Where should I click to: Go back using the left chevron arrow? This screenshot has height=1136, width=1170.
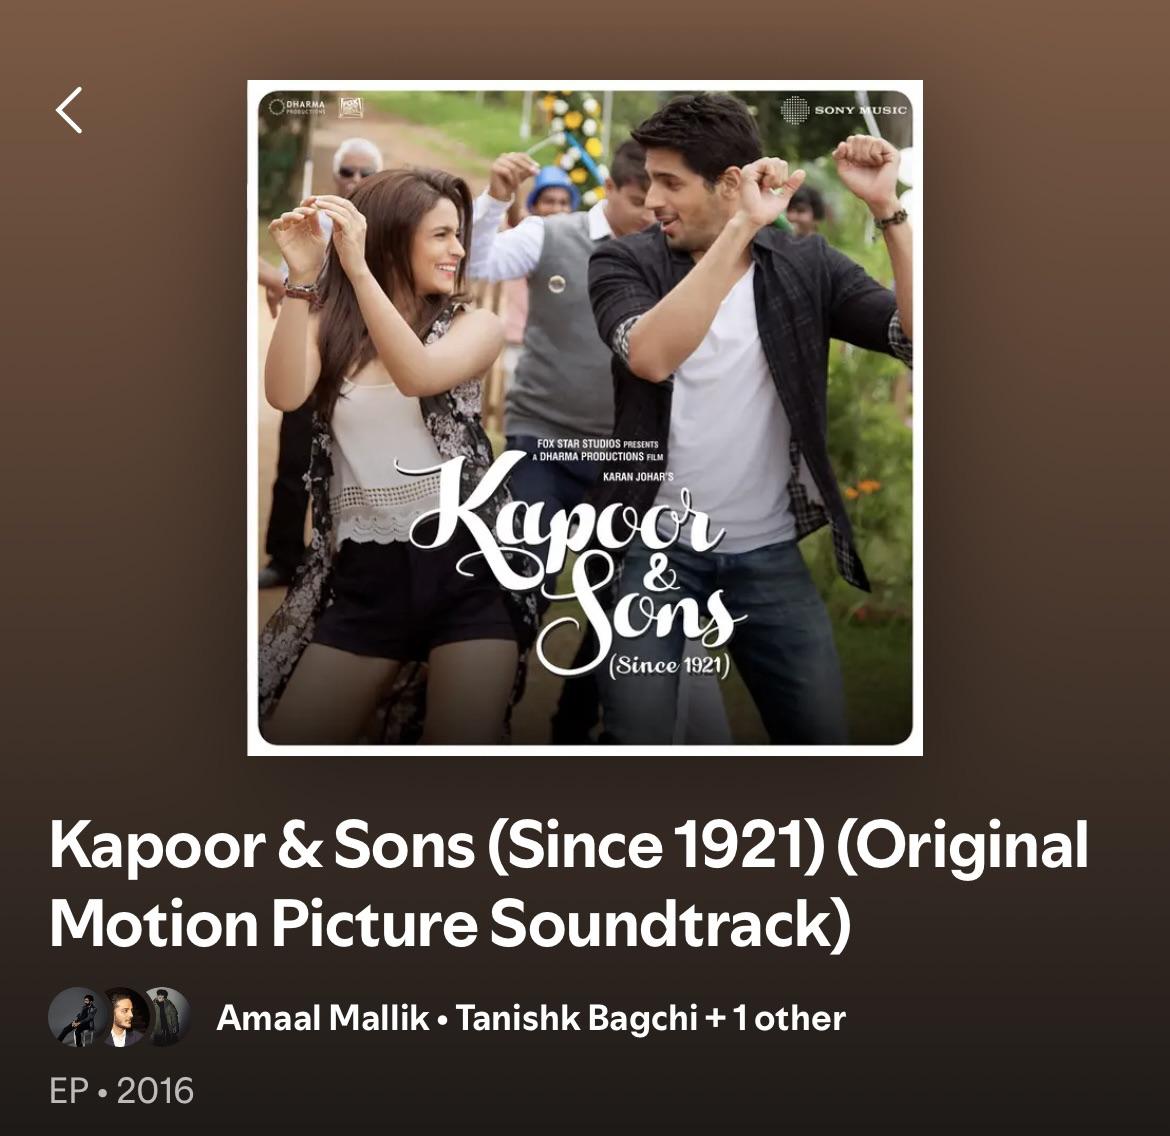point(69,110)
